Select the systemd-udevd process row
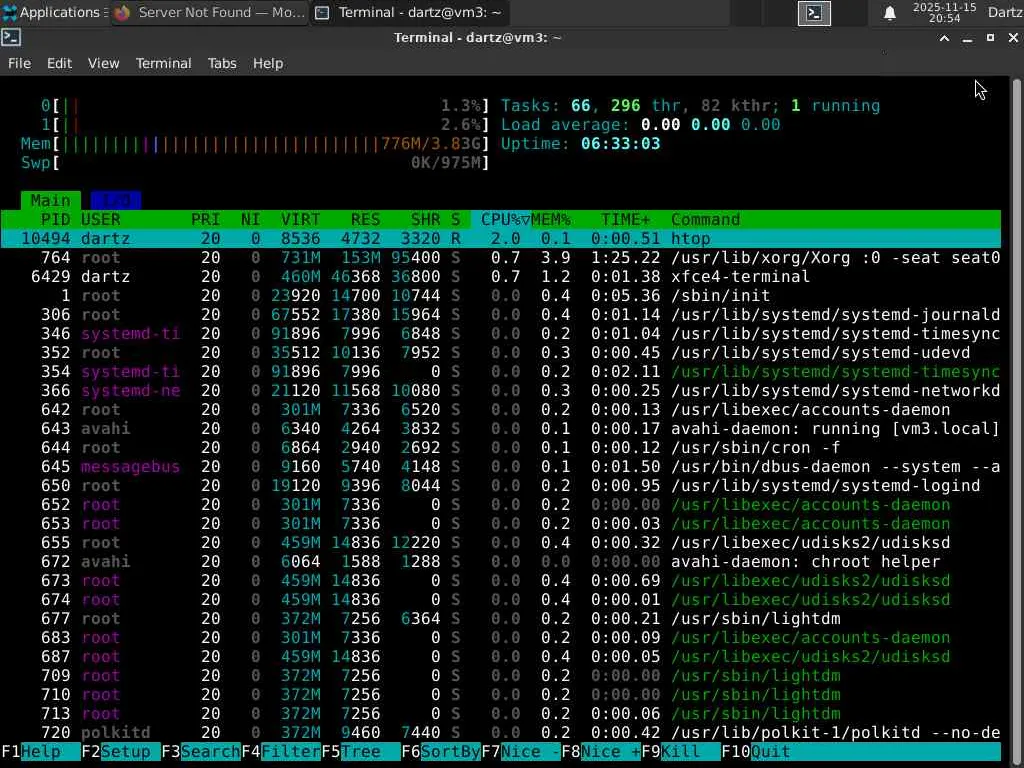Viewport: 1024px width, 768px height. click(501, 353)
